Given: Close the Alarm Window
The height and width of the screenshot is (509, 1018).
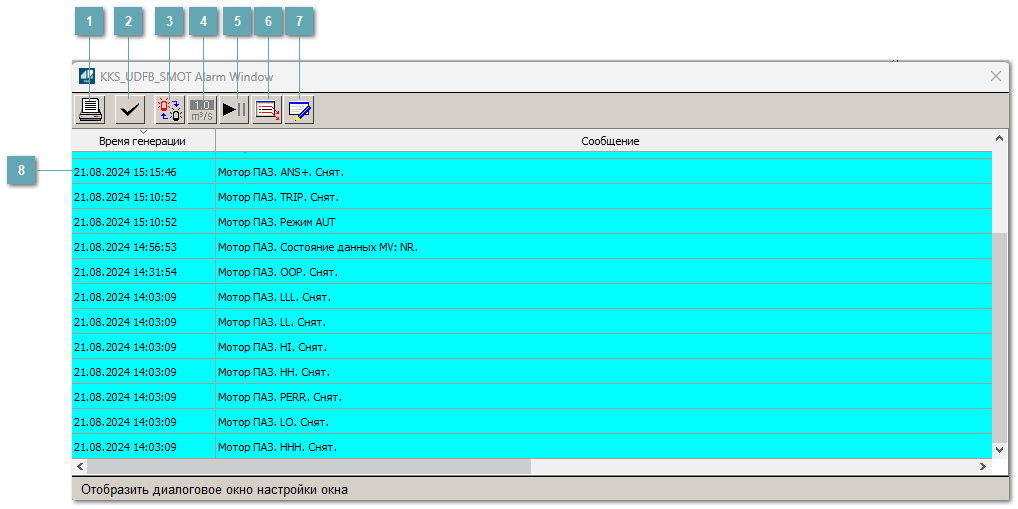Looking at the screenshot, I should [x=995, y=76].
